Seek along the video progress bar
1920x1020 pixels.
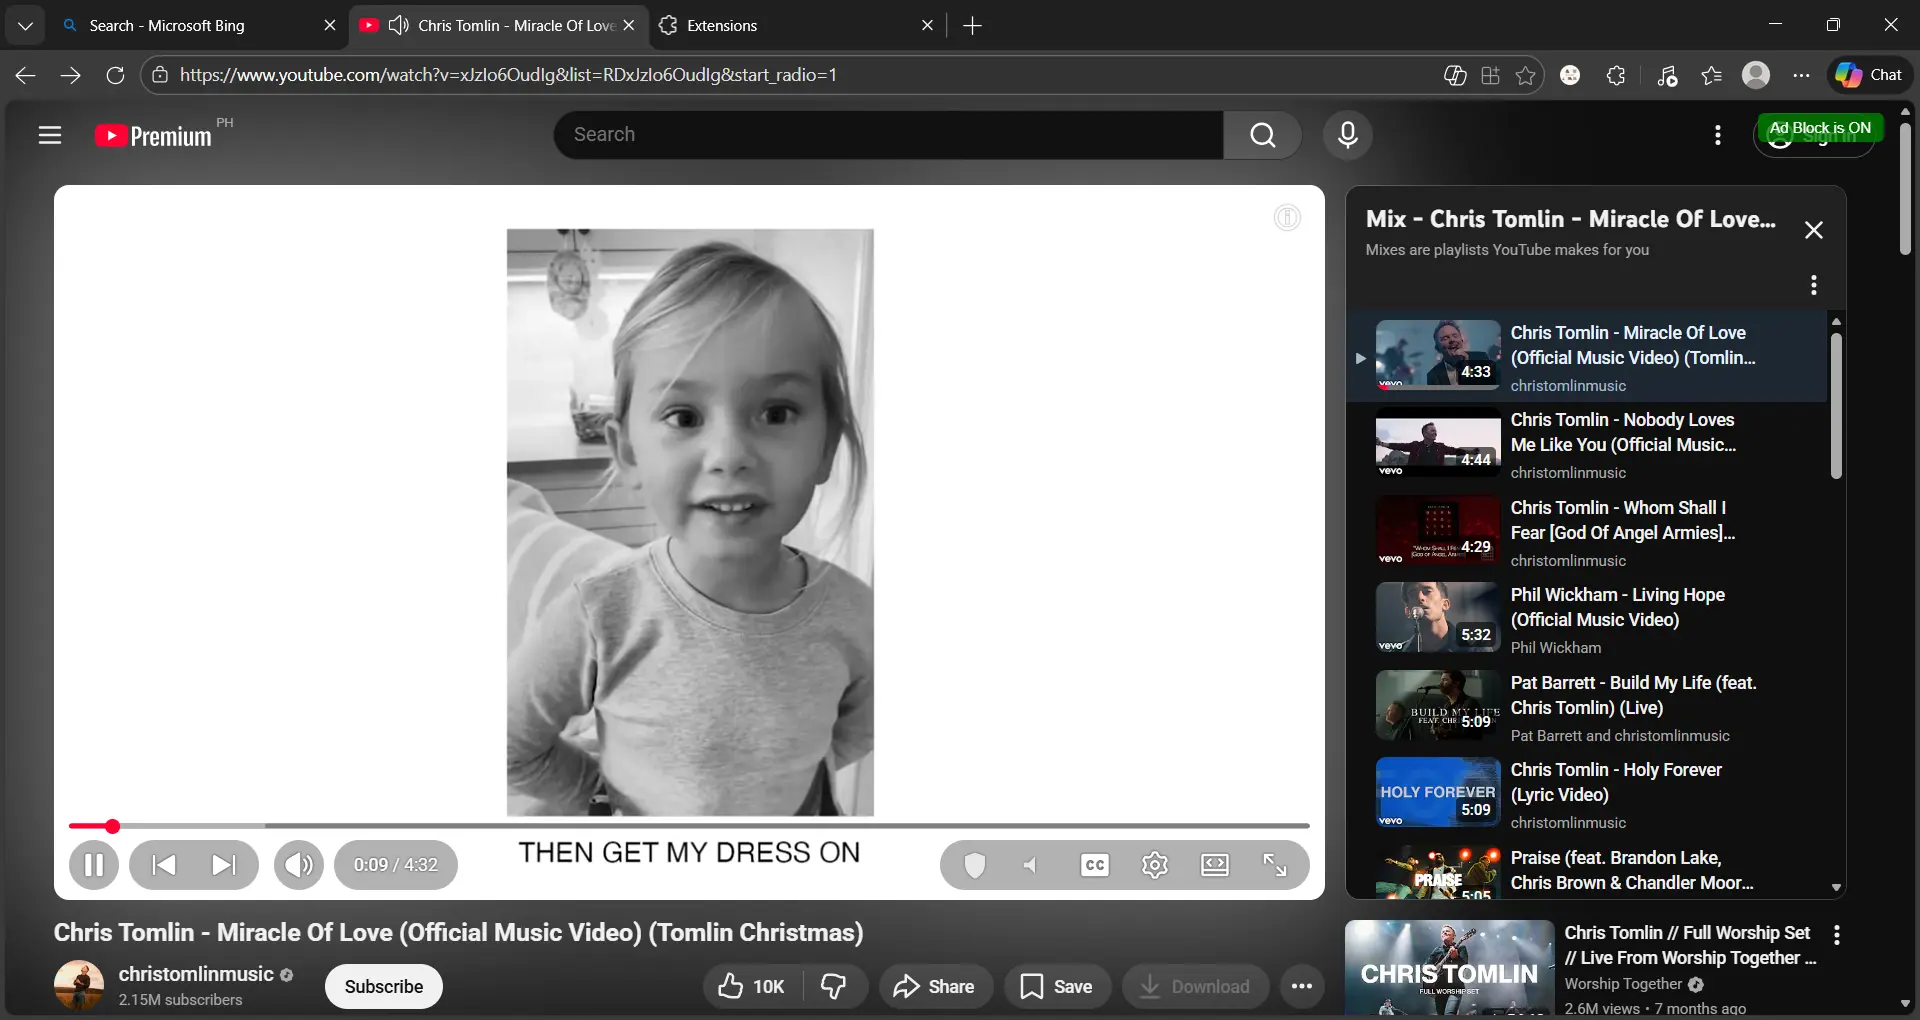pos(689,826)
